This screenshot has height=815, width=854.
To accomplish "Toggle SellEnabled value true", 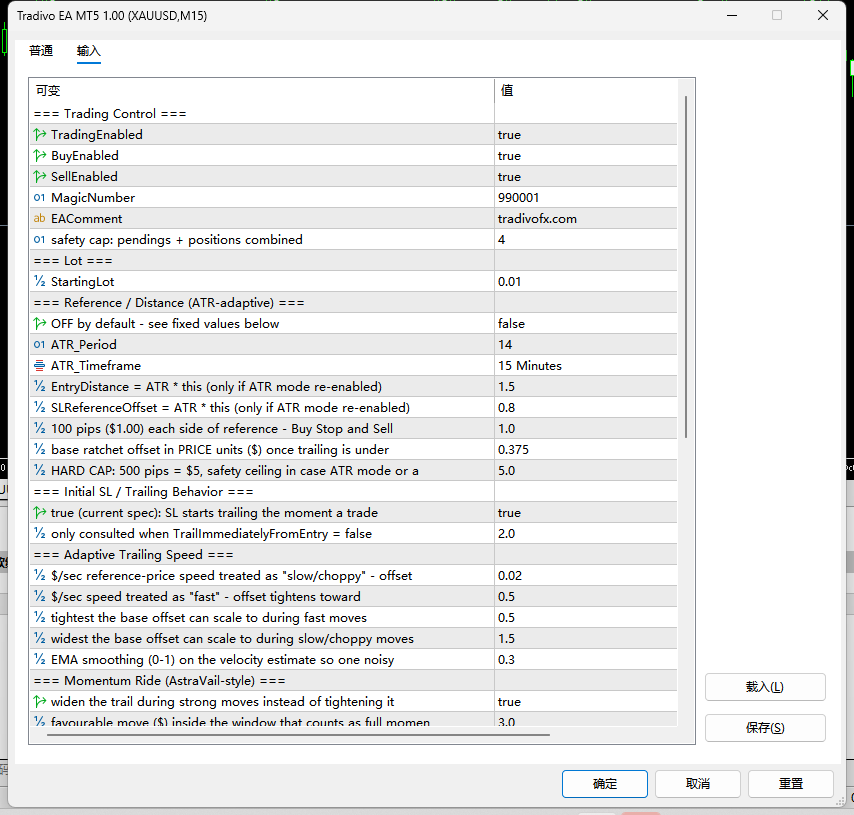I will click(585, 177).
